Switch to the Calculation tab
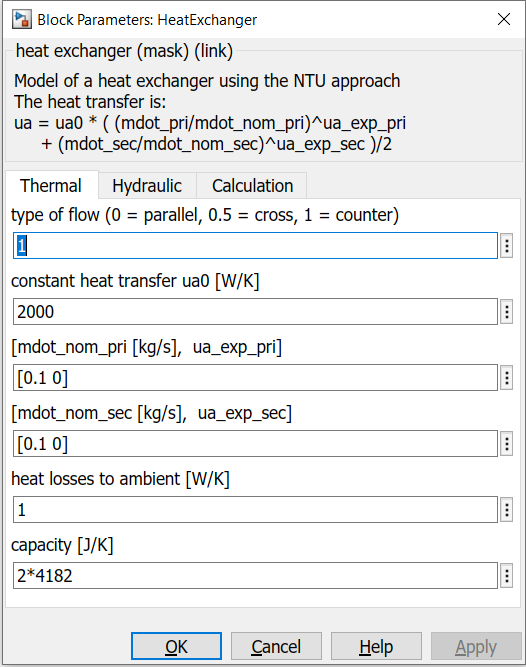 click(252, 185)
